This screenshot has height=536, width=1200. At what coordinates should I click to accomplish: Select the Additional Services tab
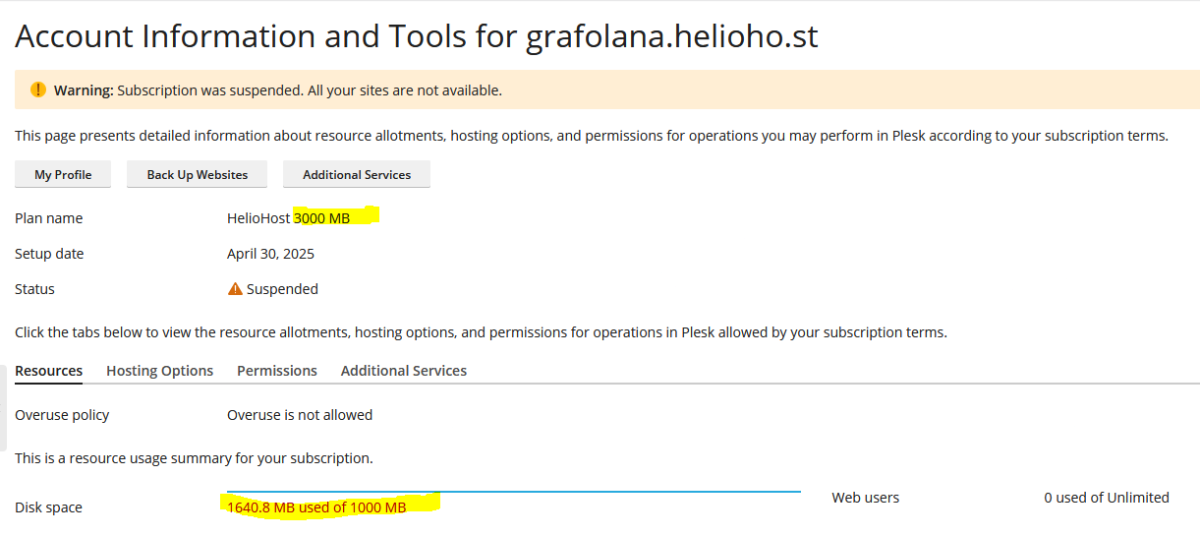[404, 370]
